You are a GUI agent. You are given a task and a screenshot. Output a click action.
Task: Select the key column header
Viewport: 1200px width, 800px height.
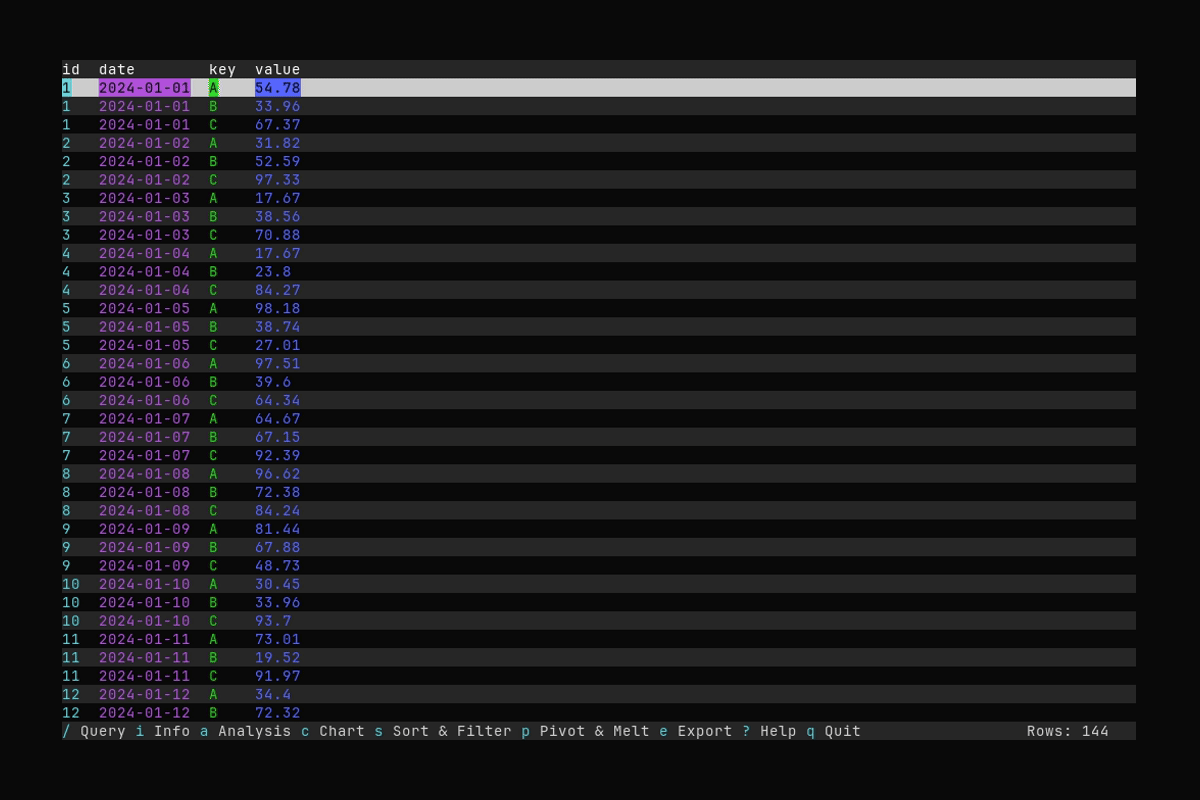(x=222, y=69)
